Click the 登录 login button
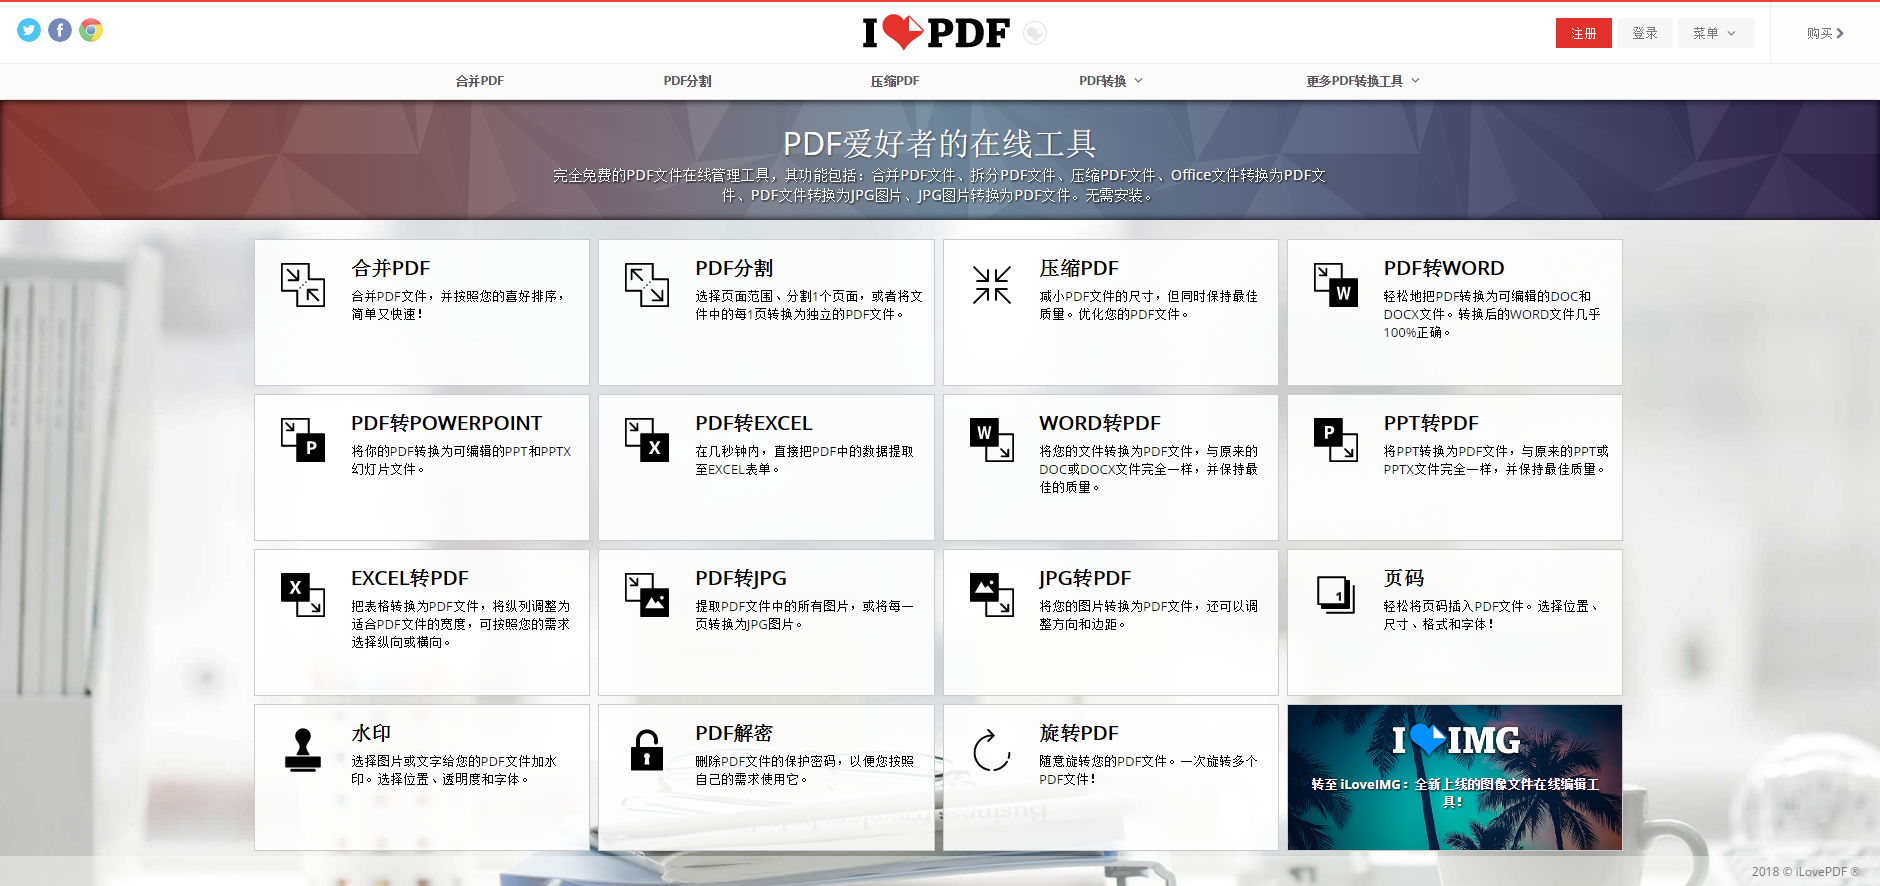Image resolution: width=1880 pixels, height=886 pixels. click(1645, 33)
